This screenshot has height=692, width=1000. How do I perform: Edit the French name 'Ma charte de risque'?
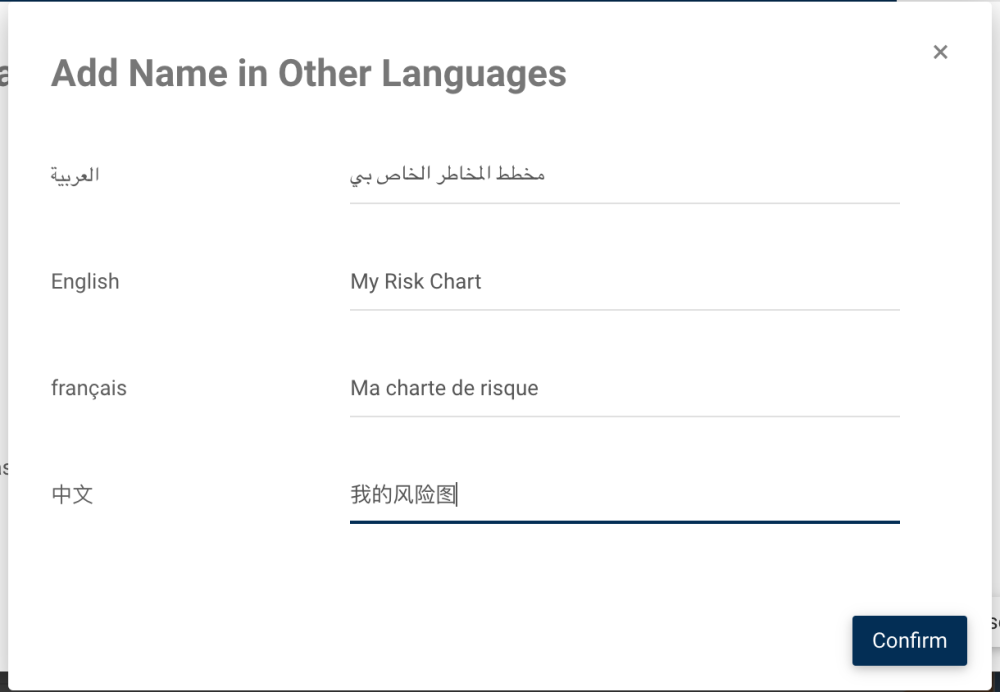pos(624,388)
